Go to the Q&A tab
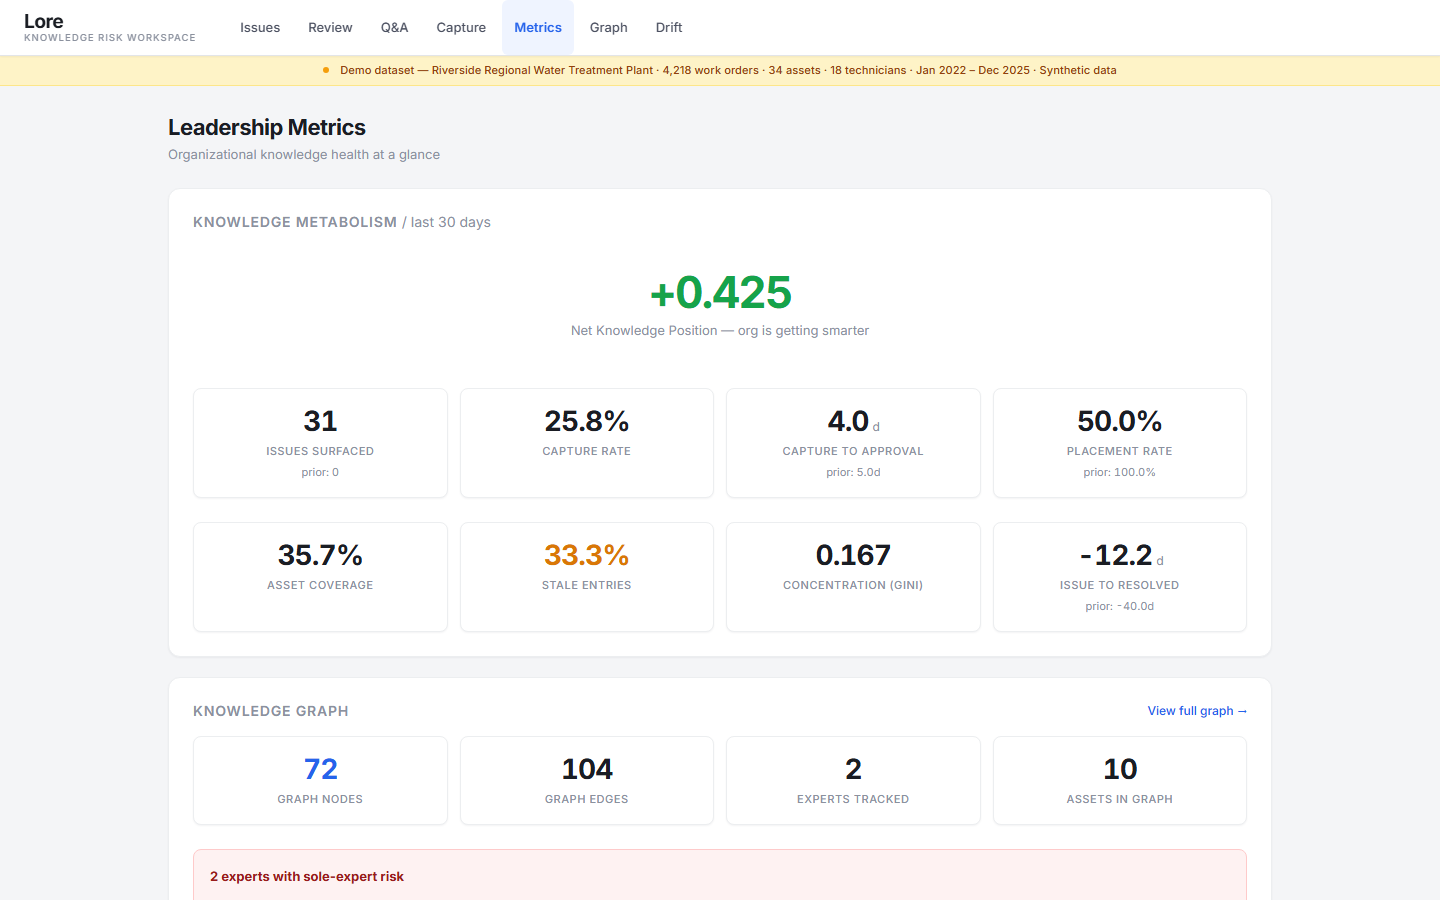This screenshot has height=900, width=1440. (x=394, y=28)
